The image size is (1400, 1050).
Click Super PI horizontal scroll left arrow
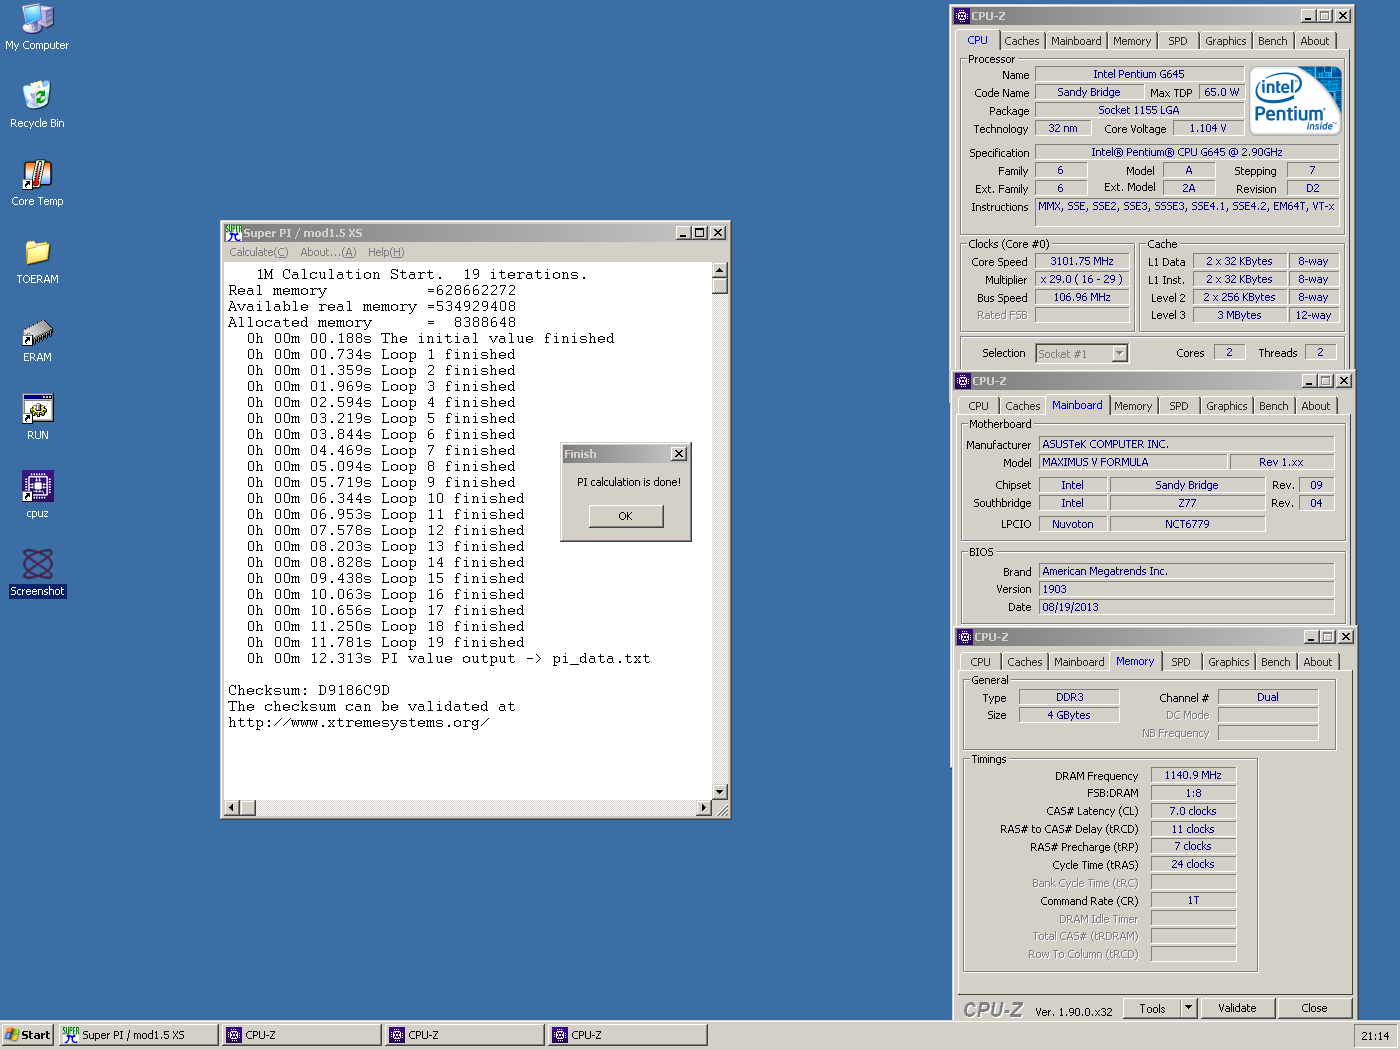coord(232,808)
